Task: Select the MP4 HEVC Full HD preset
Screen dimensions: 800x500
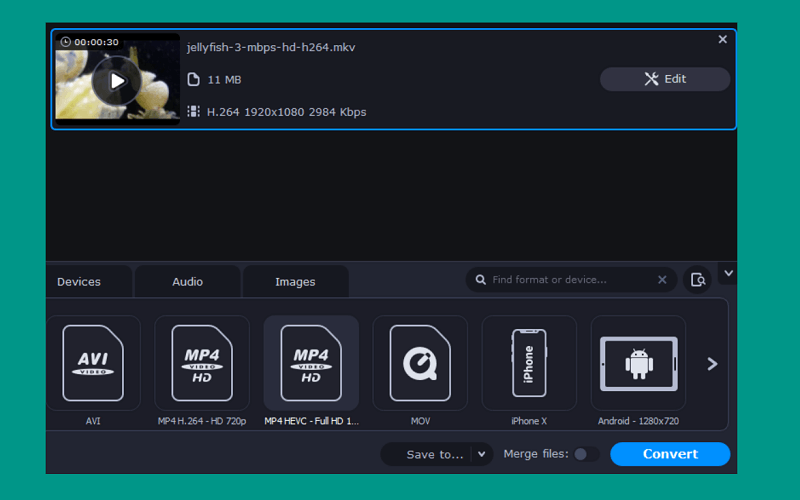Action: click(311, 363)
